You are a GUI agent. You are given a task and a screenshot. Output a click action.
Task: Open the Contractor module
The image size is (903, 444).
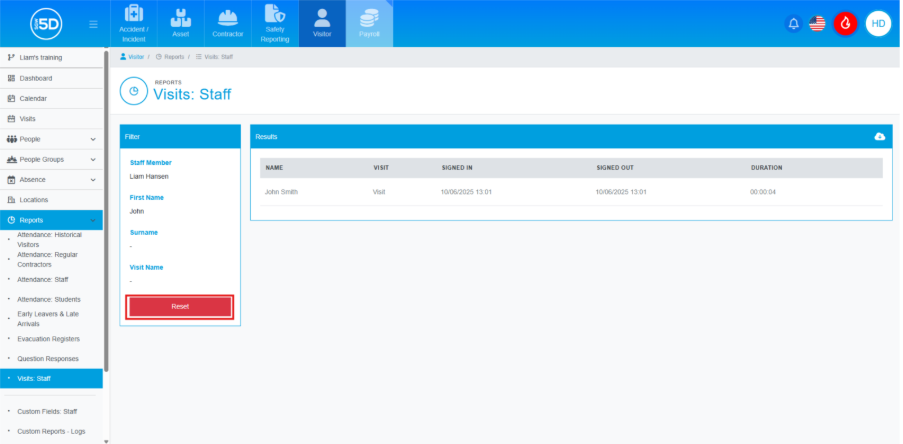(x=227, y=24)
